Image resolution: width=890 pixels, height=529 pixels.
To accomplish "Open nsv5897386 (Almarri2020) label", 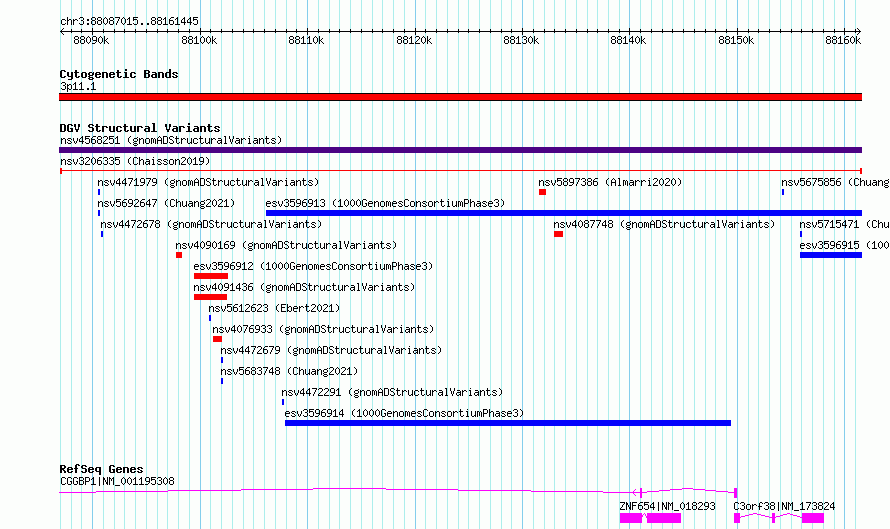I will [610, 182].
